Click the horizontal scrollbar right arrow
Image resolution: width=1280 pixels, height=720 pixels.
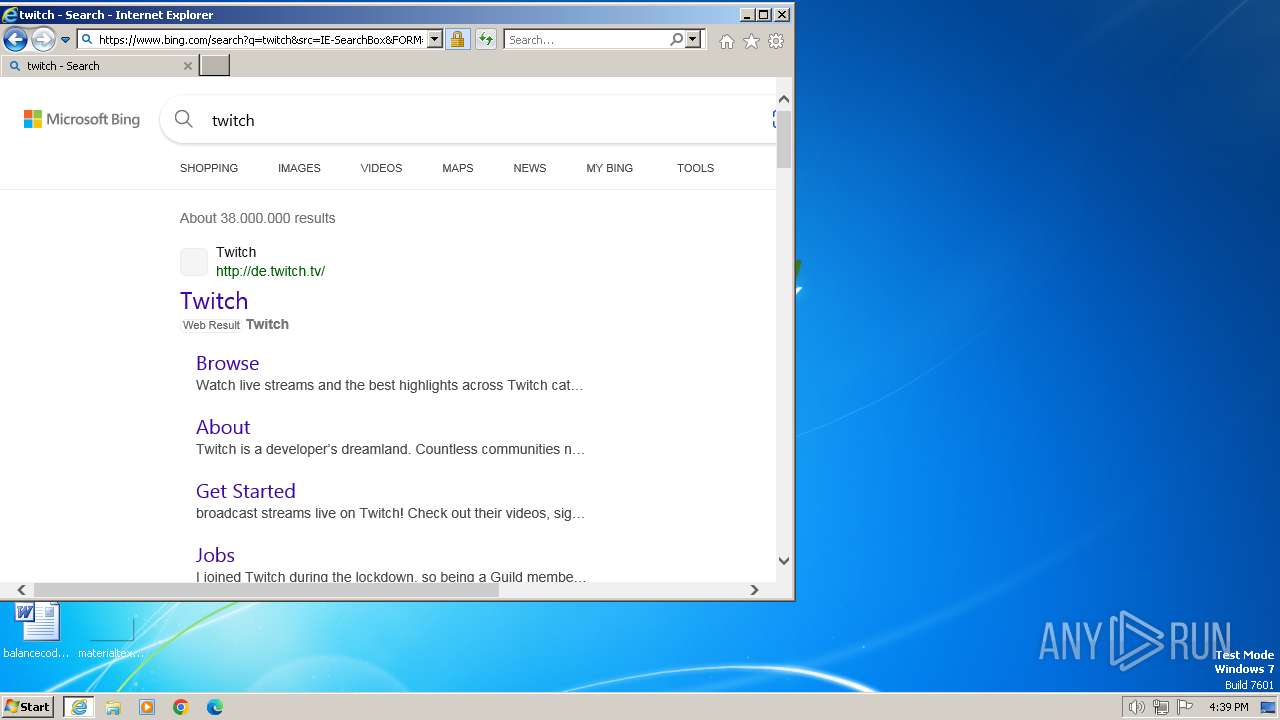pyautogui.click(x=755, y=590)
